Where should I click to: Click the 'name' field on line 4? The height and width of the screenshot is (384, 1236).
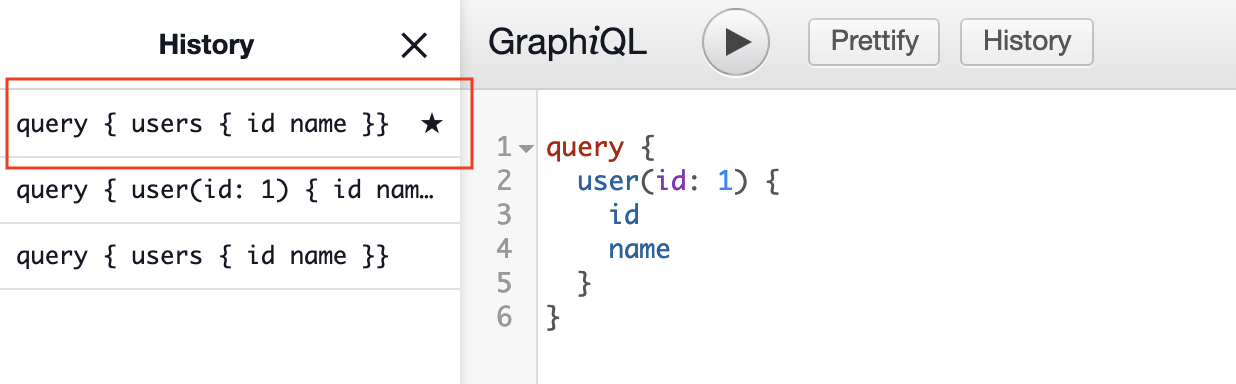pos(640,249)
